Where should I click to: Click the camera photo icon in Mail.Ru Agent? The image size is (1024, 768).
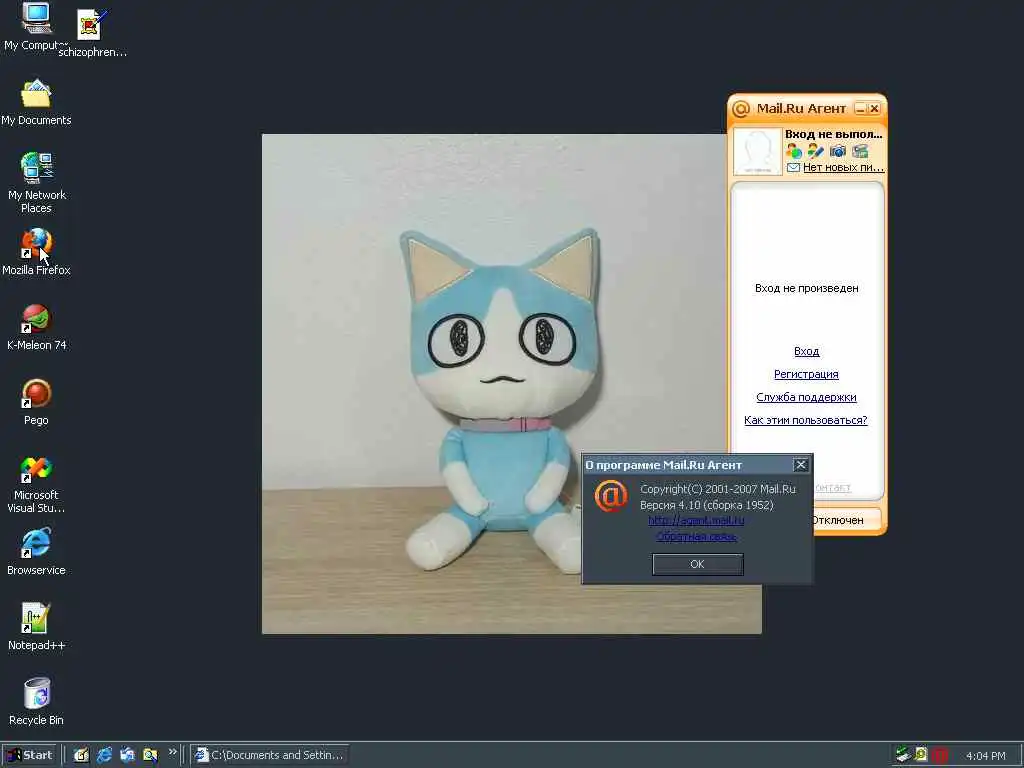point(838,151)
